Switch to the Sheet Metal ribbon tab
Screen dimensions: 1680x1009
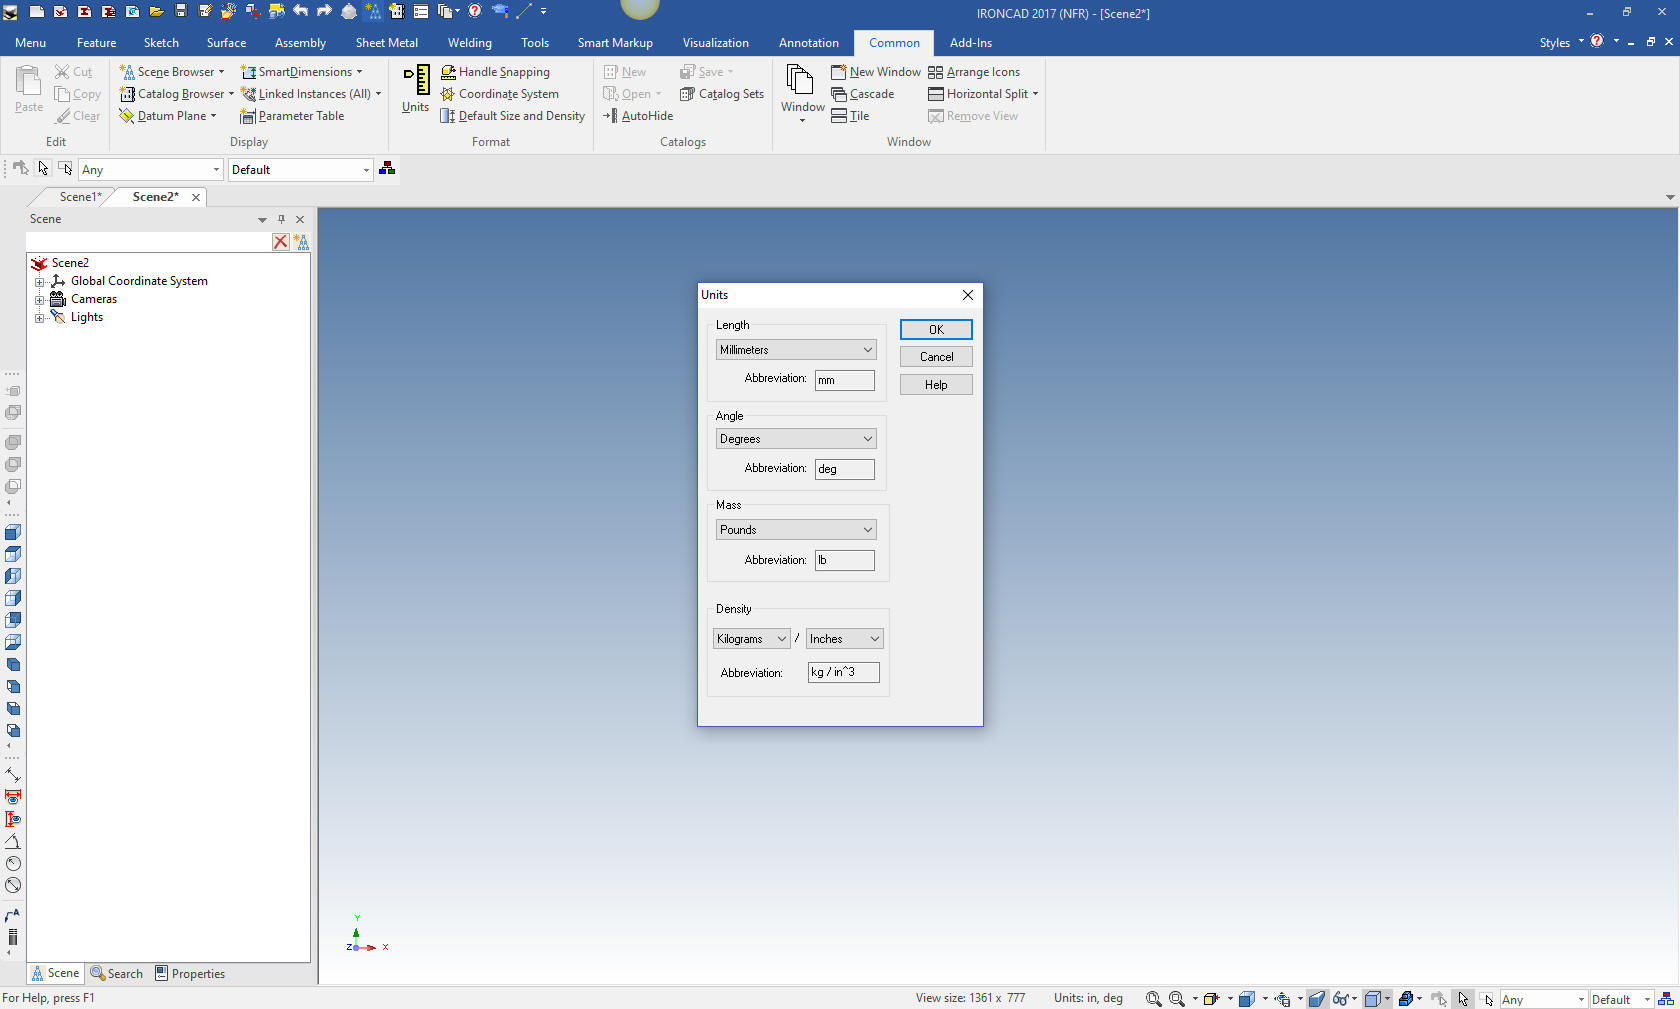(386, 43)
